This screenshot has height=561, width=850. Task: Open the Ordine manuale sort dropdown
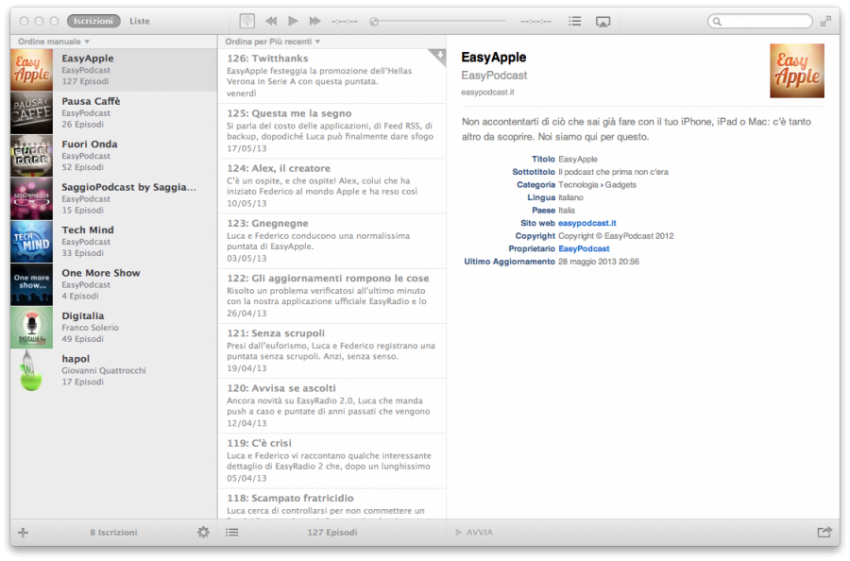(x=54, y=41)
